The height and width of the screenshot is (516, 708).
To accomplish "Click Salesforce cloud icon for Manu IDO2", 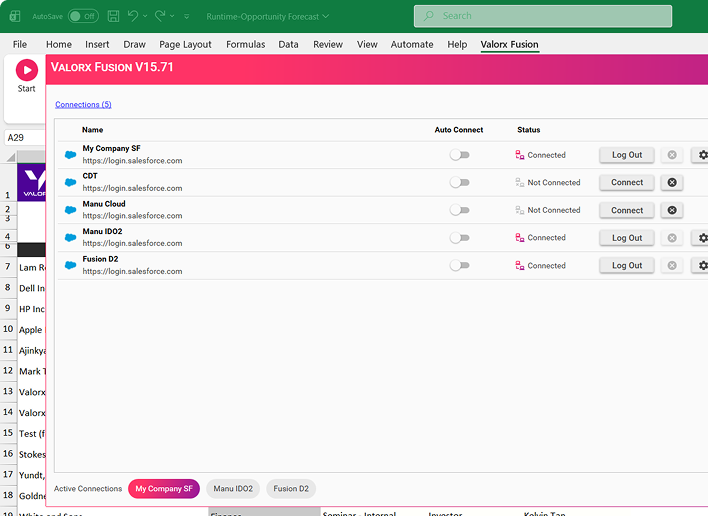I will [x=70, y=237].
